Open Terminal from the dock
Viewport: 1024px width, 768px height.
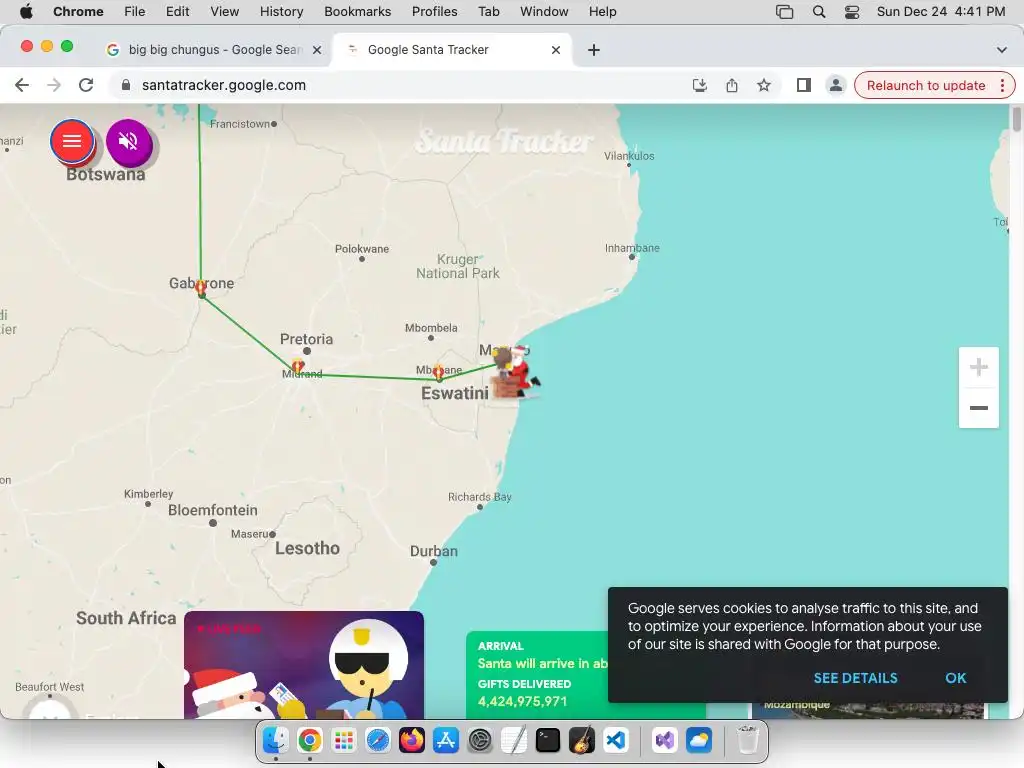tap(548, 741)
